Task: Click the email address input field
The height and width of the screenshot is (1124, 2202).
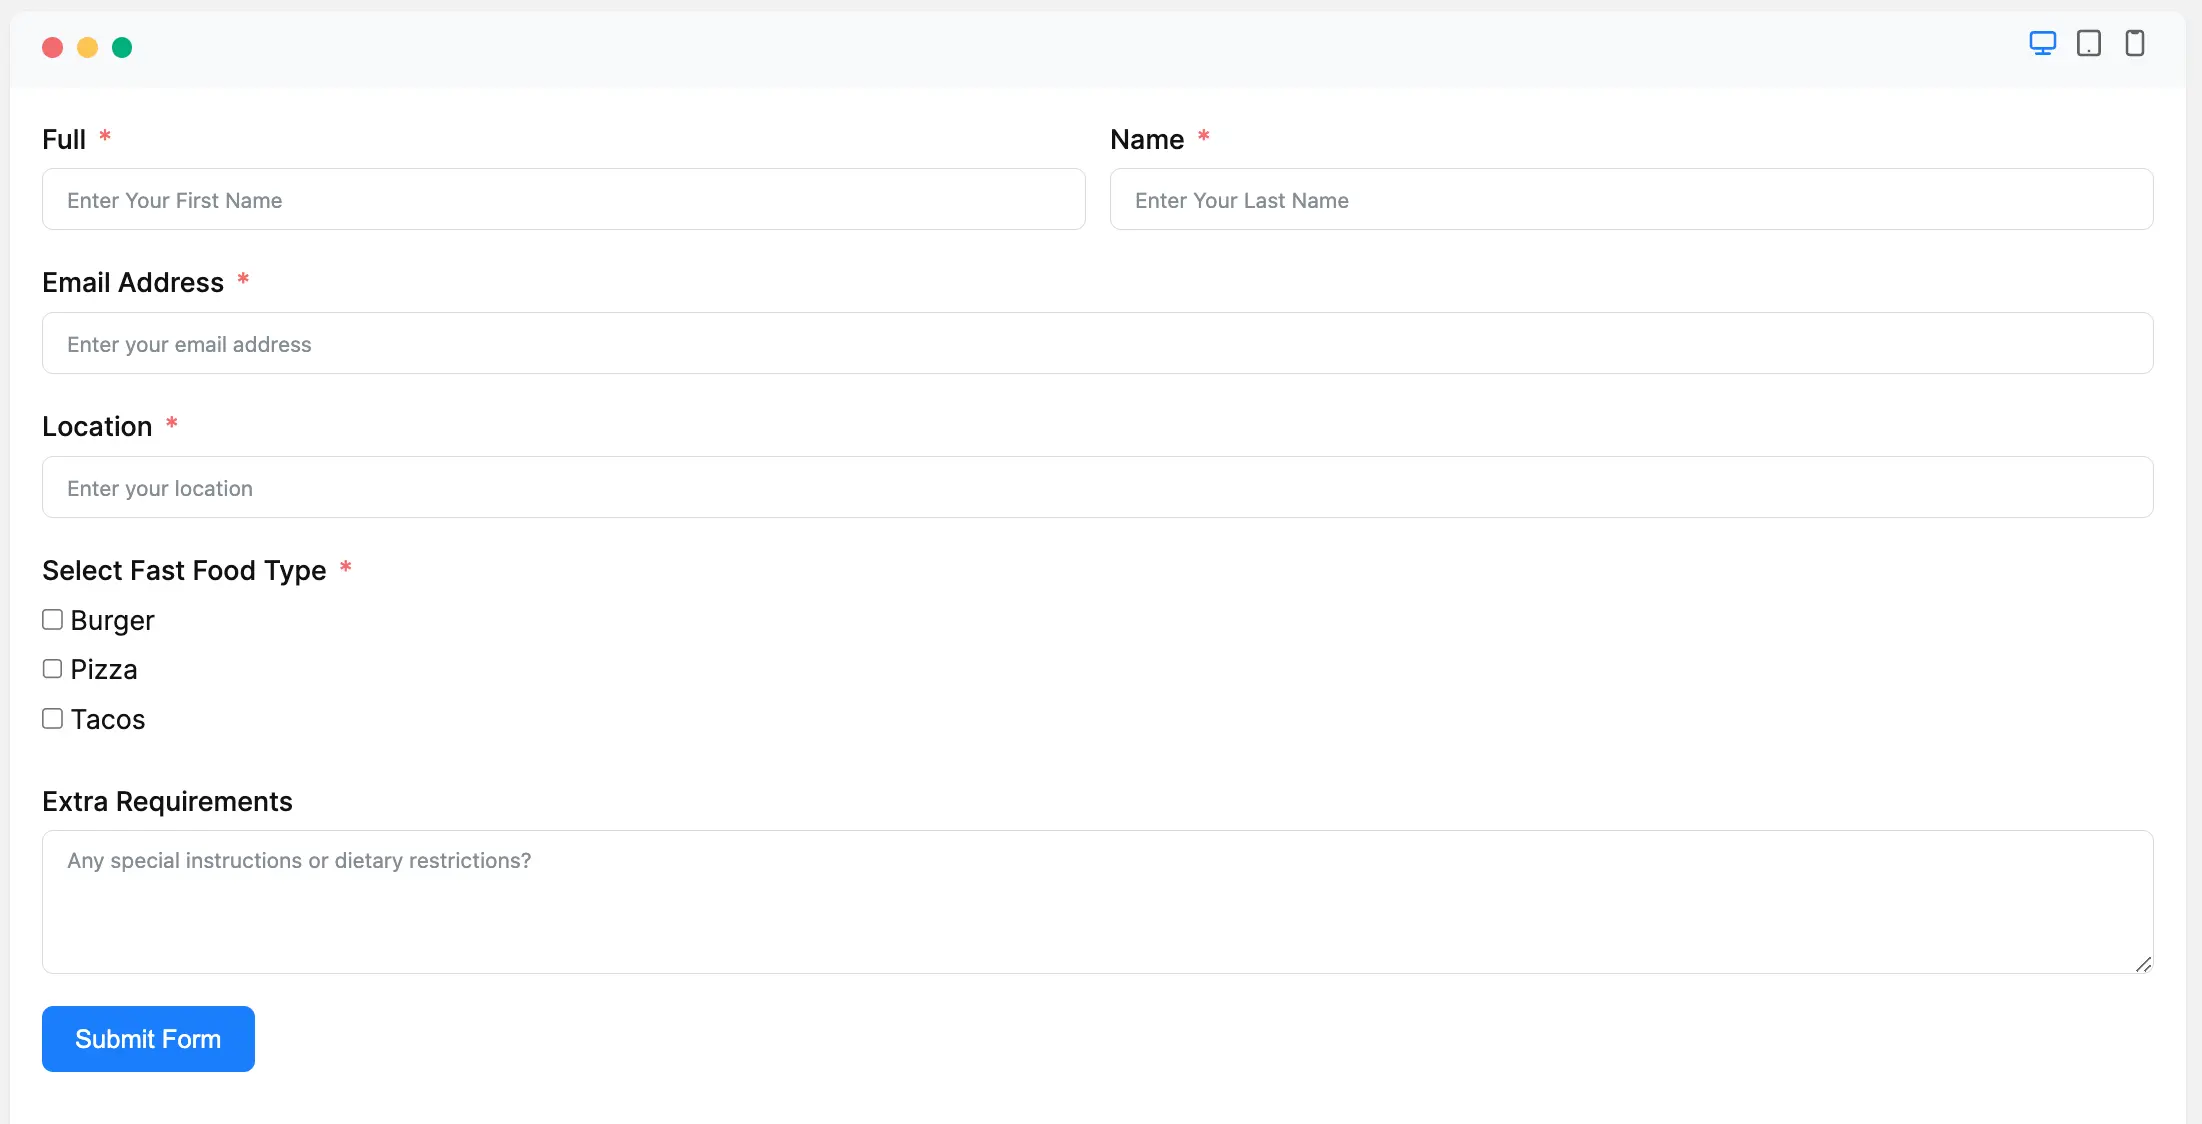Action: click(x=1097, y=344)
